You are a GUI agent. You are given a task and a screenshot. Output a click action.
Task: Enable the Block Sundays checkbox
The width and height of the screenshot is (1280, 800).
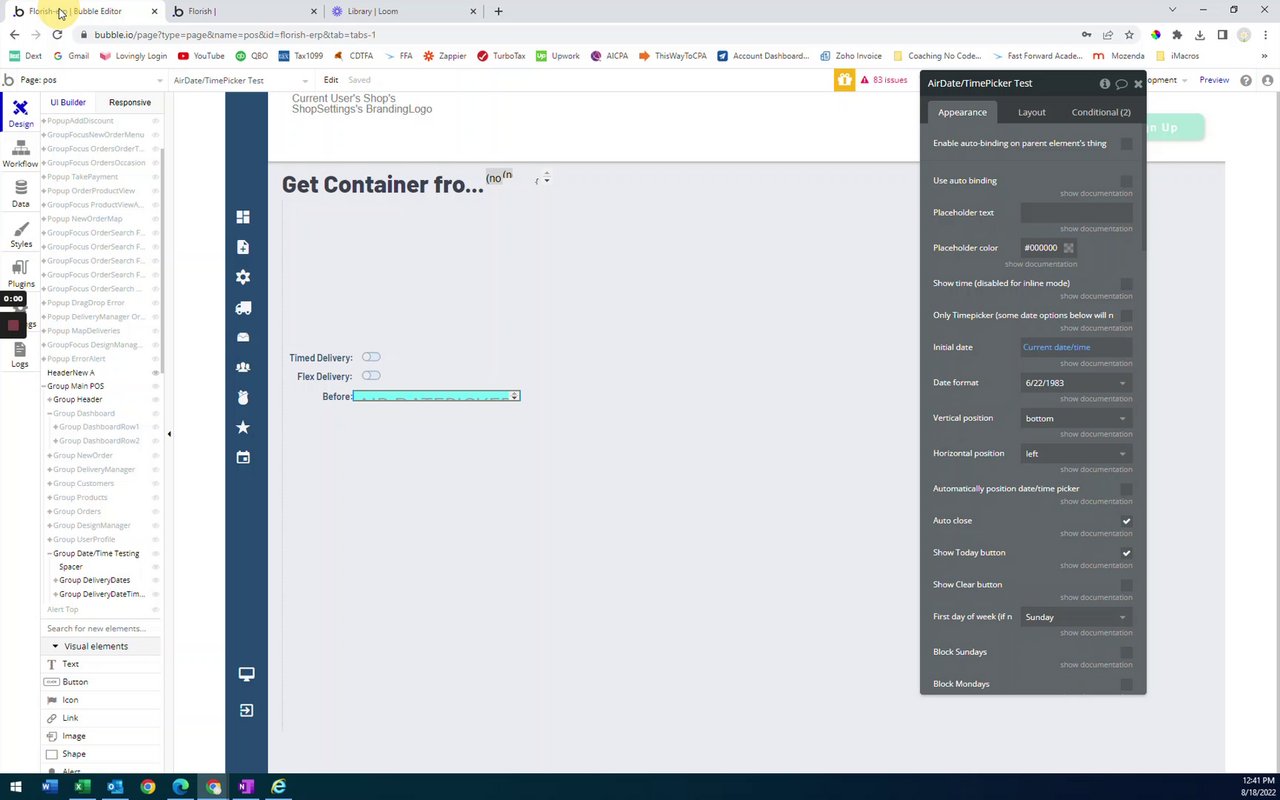1127,652
